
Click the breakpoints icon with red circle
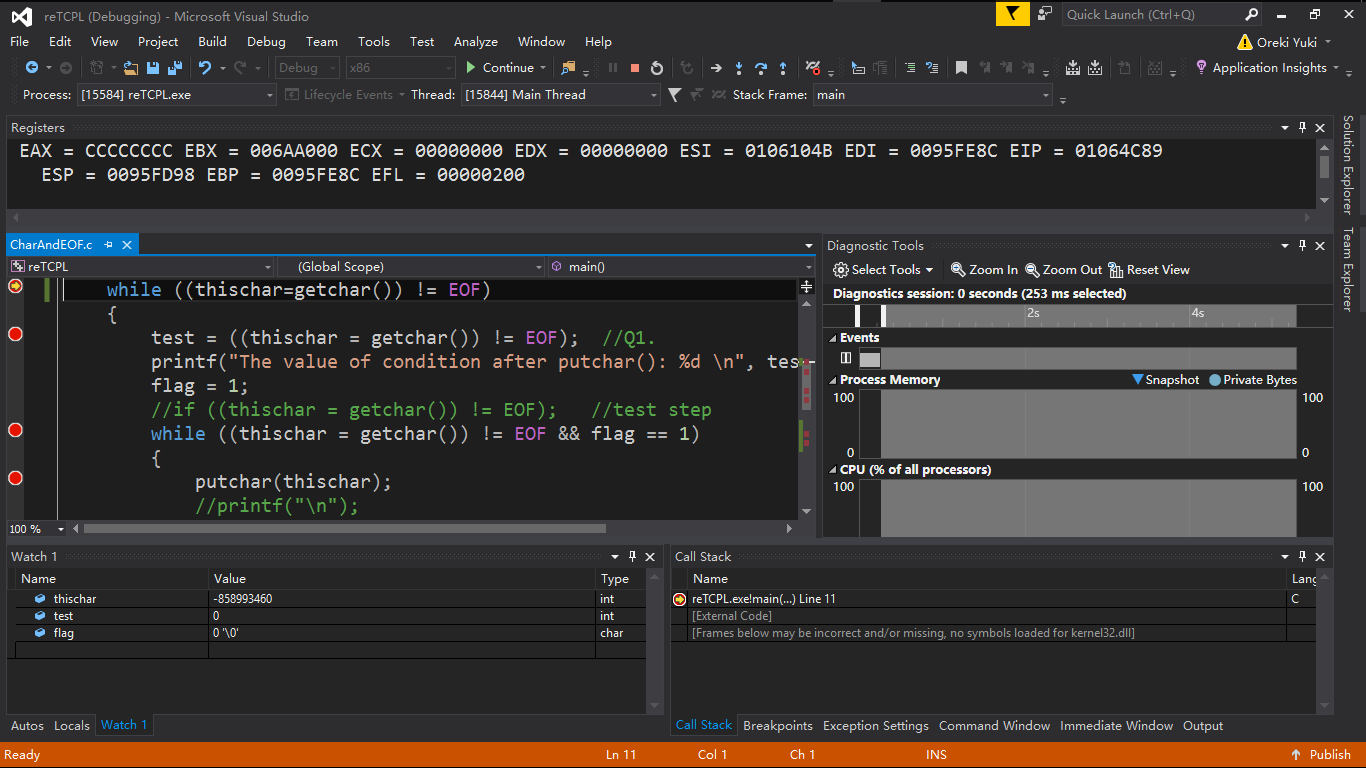813,68
